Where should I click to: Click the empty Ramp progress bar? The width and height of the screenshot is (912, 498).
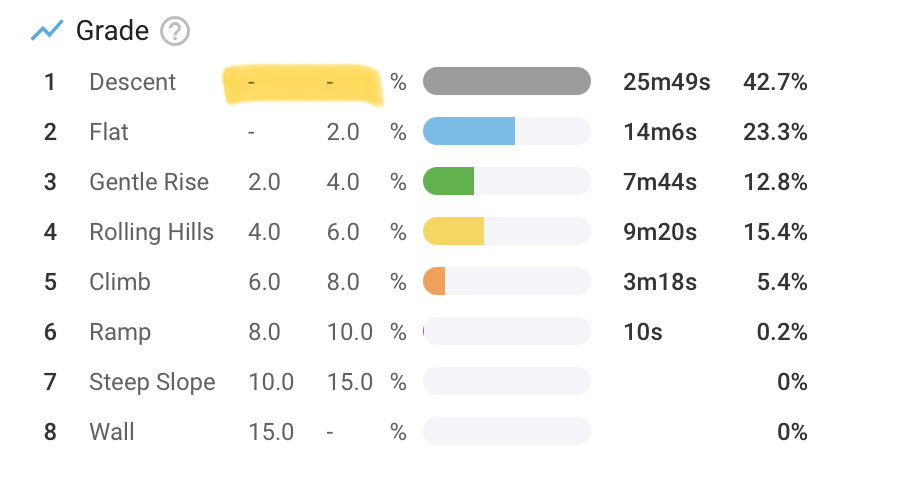click(507, 332)
